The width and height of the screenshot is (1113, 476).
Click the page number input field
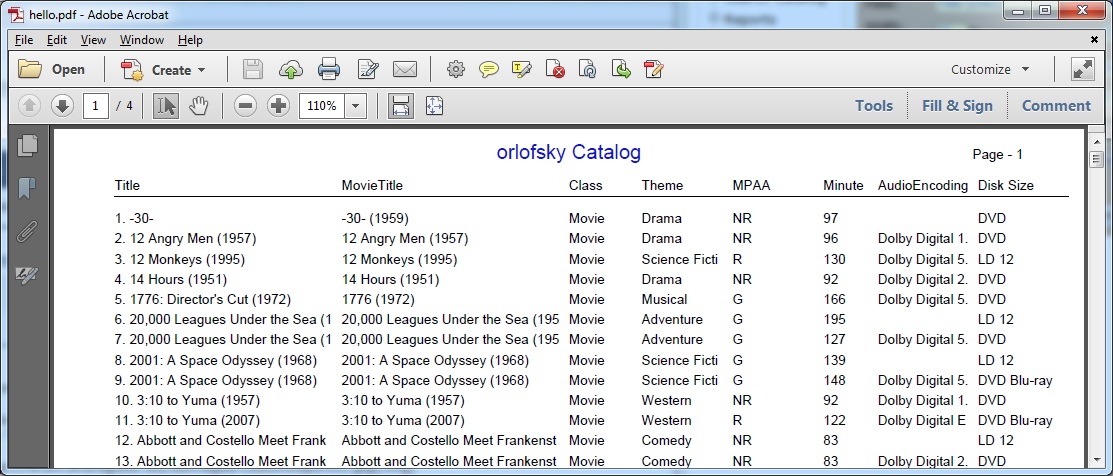95,106
